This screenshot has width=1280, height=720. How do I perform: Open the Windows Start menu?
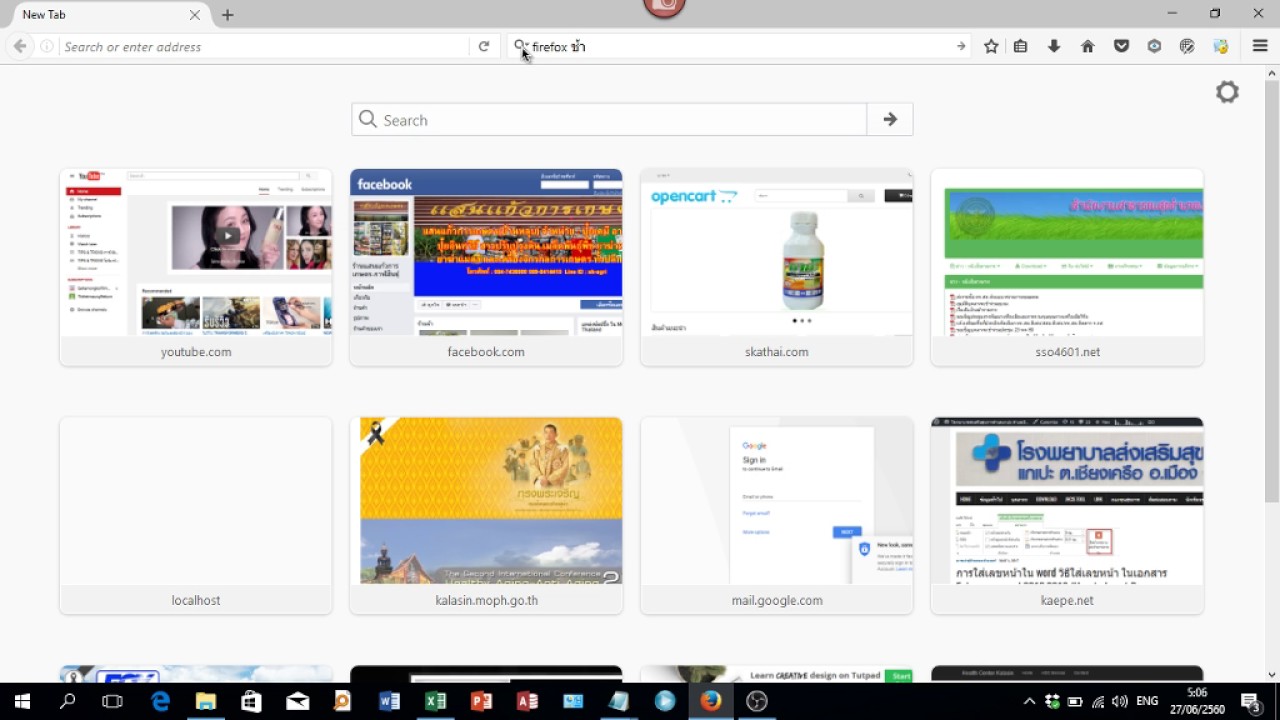[x=22, y=701]
